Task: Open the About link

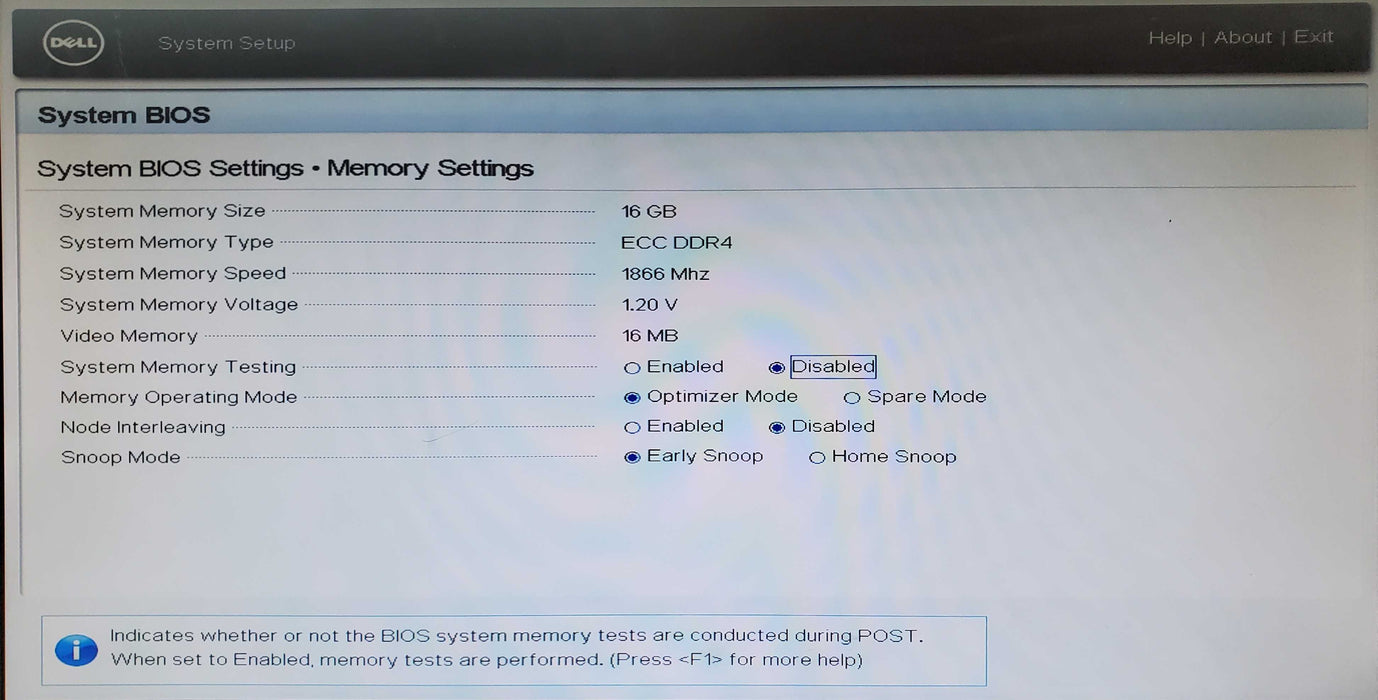Action: click(x=1243, y=38)
